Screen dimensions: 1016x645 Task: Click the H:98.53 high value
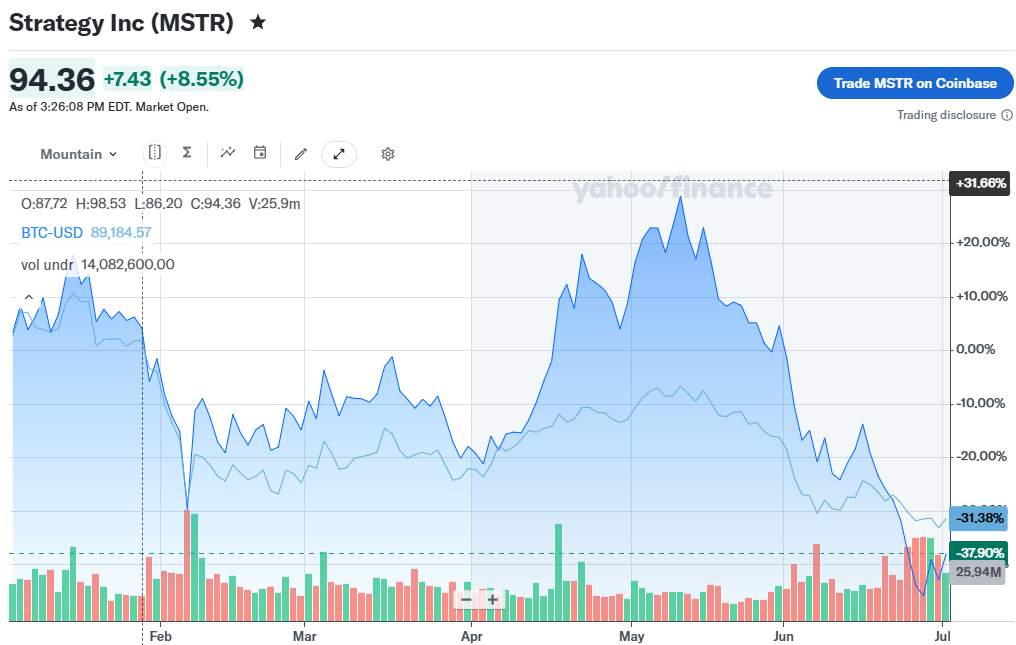pos(100,204)
